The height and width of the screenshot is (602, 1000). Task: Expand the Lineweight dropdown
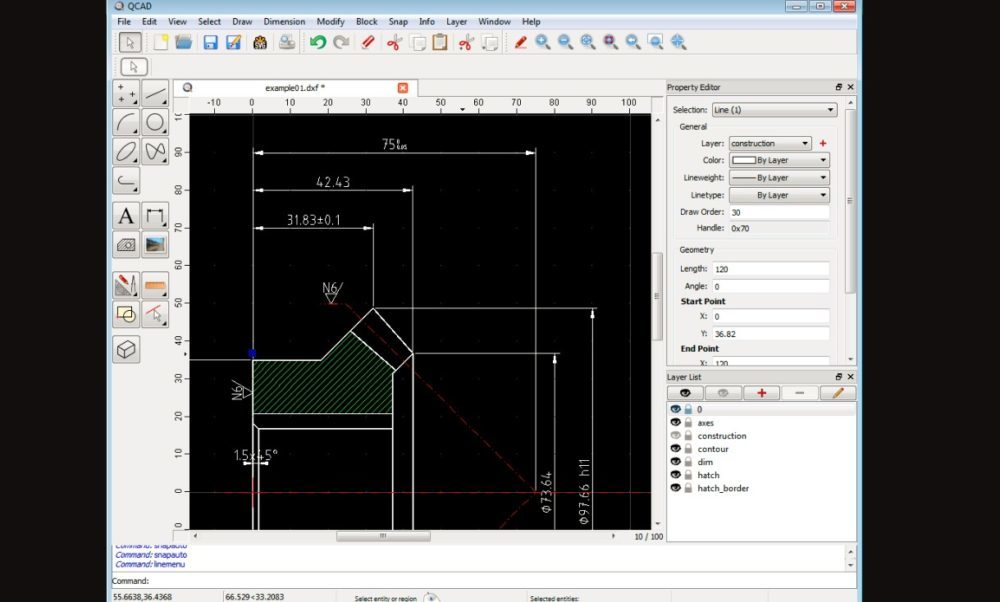click(x=779, y=177)
